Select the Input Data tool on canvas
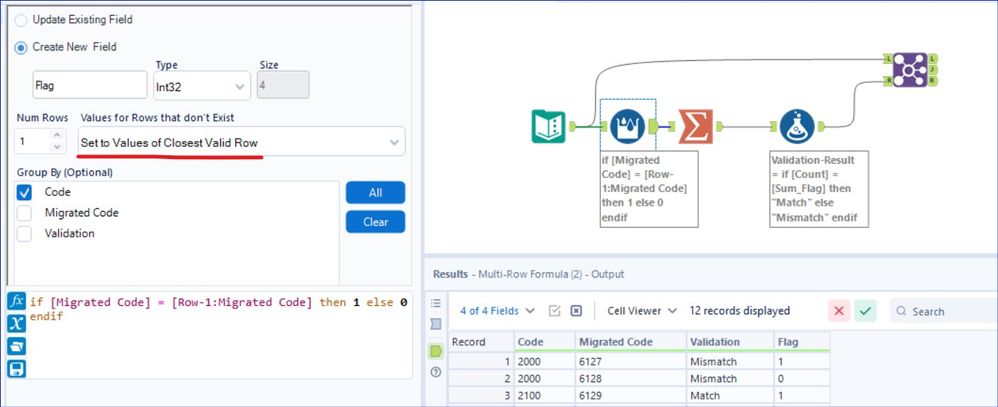This screenshot has width=998, height=407. click(548, 126)
